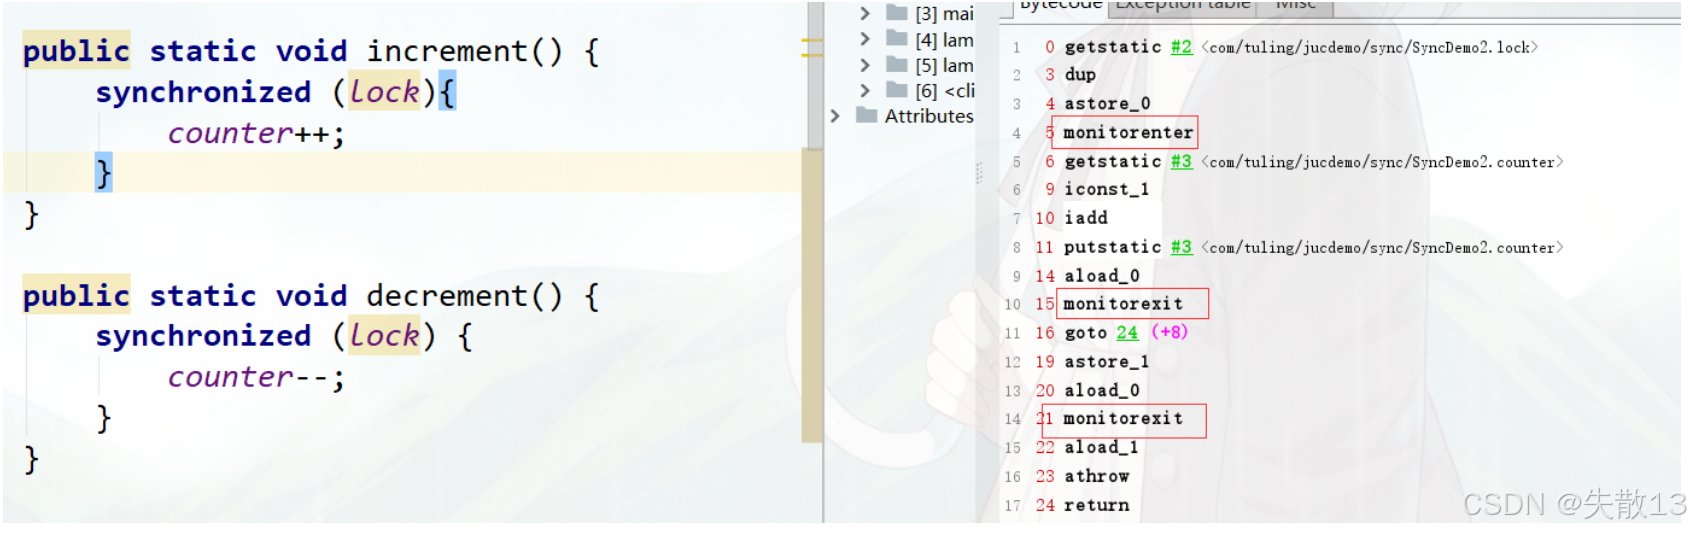Click the monitorenter instruction at offset 5
This screenshot has height=534, width=1691.
[1128, 132]
